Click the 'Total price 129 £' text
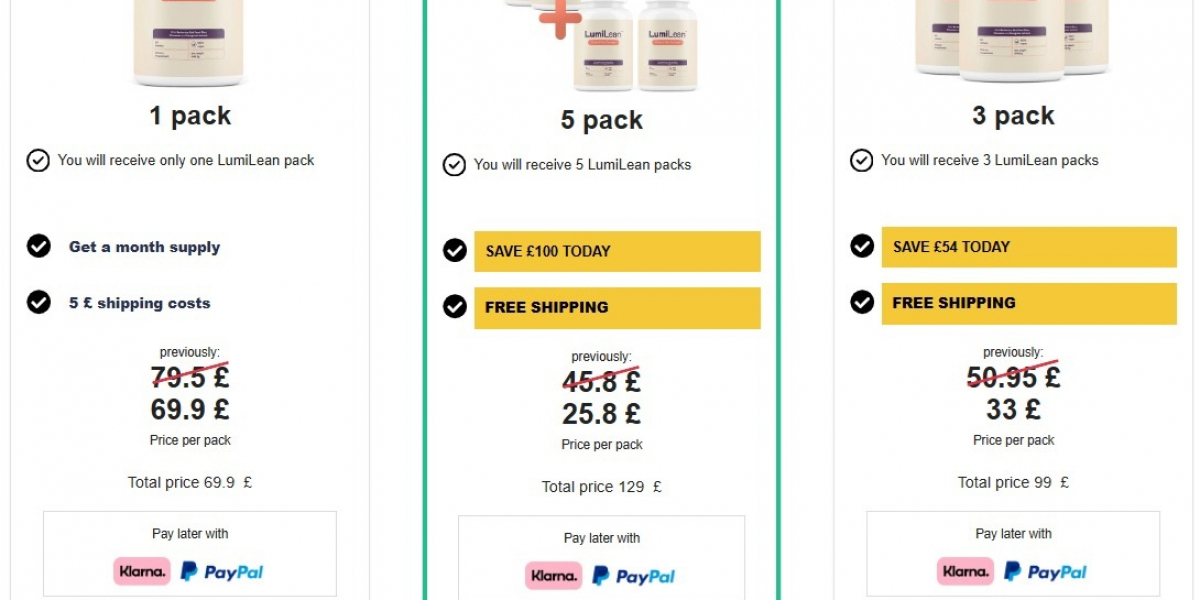The height and width of the screenshot is (600, 1200). (x=601, y=487)
